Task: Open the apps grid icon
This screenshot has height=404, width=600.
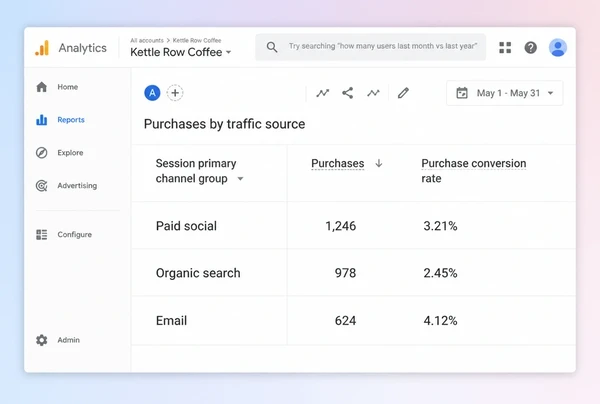Action: (505, 47)
